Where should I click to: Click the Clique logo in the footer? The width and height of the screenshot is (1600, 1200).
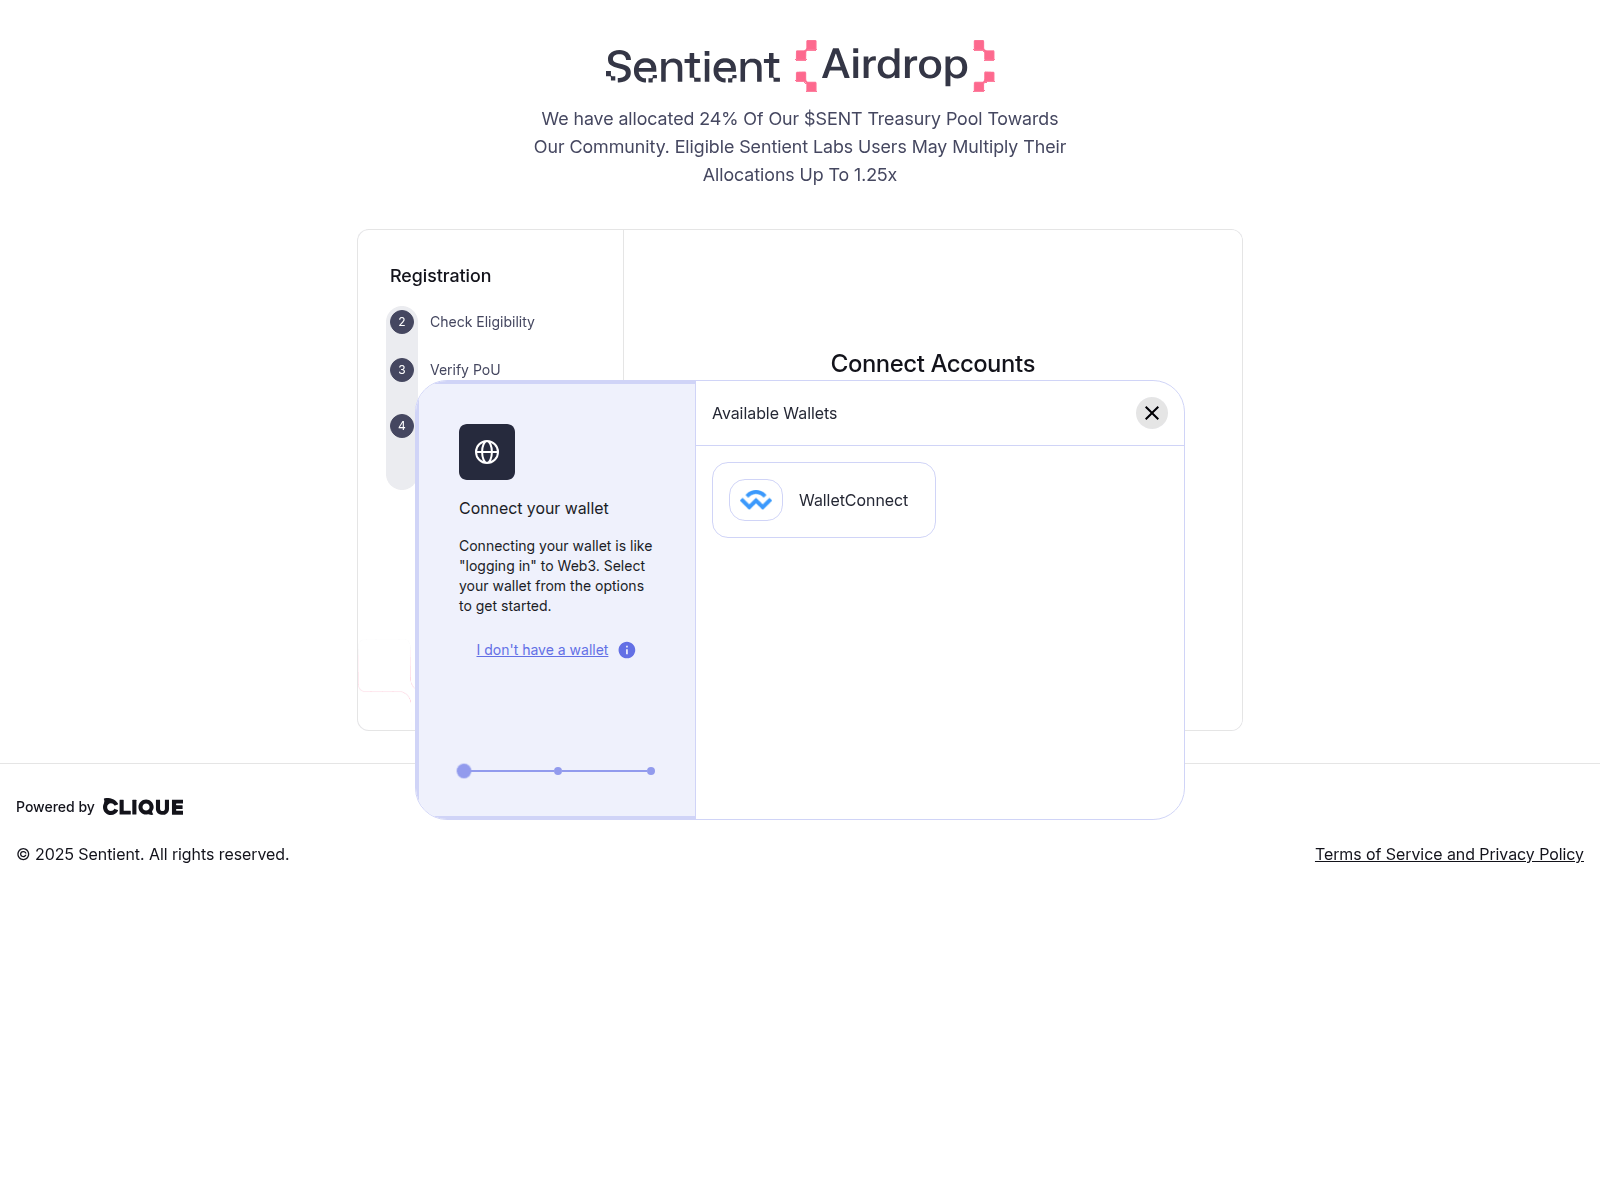(x=143, y=806)
